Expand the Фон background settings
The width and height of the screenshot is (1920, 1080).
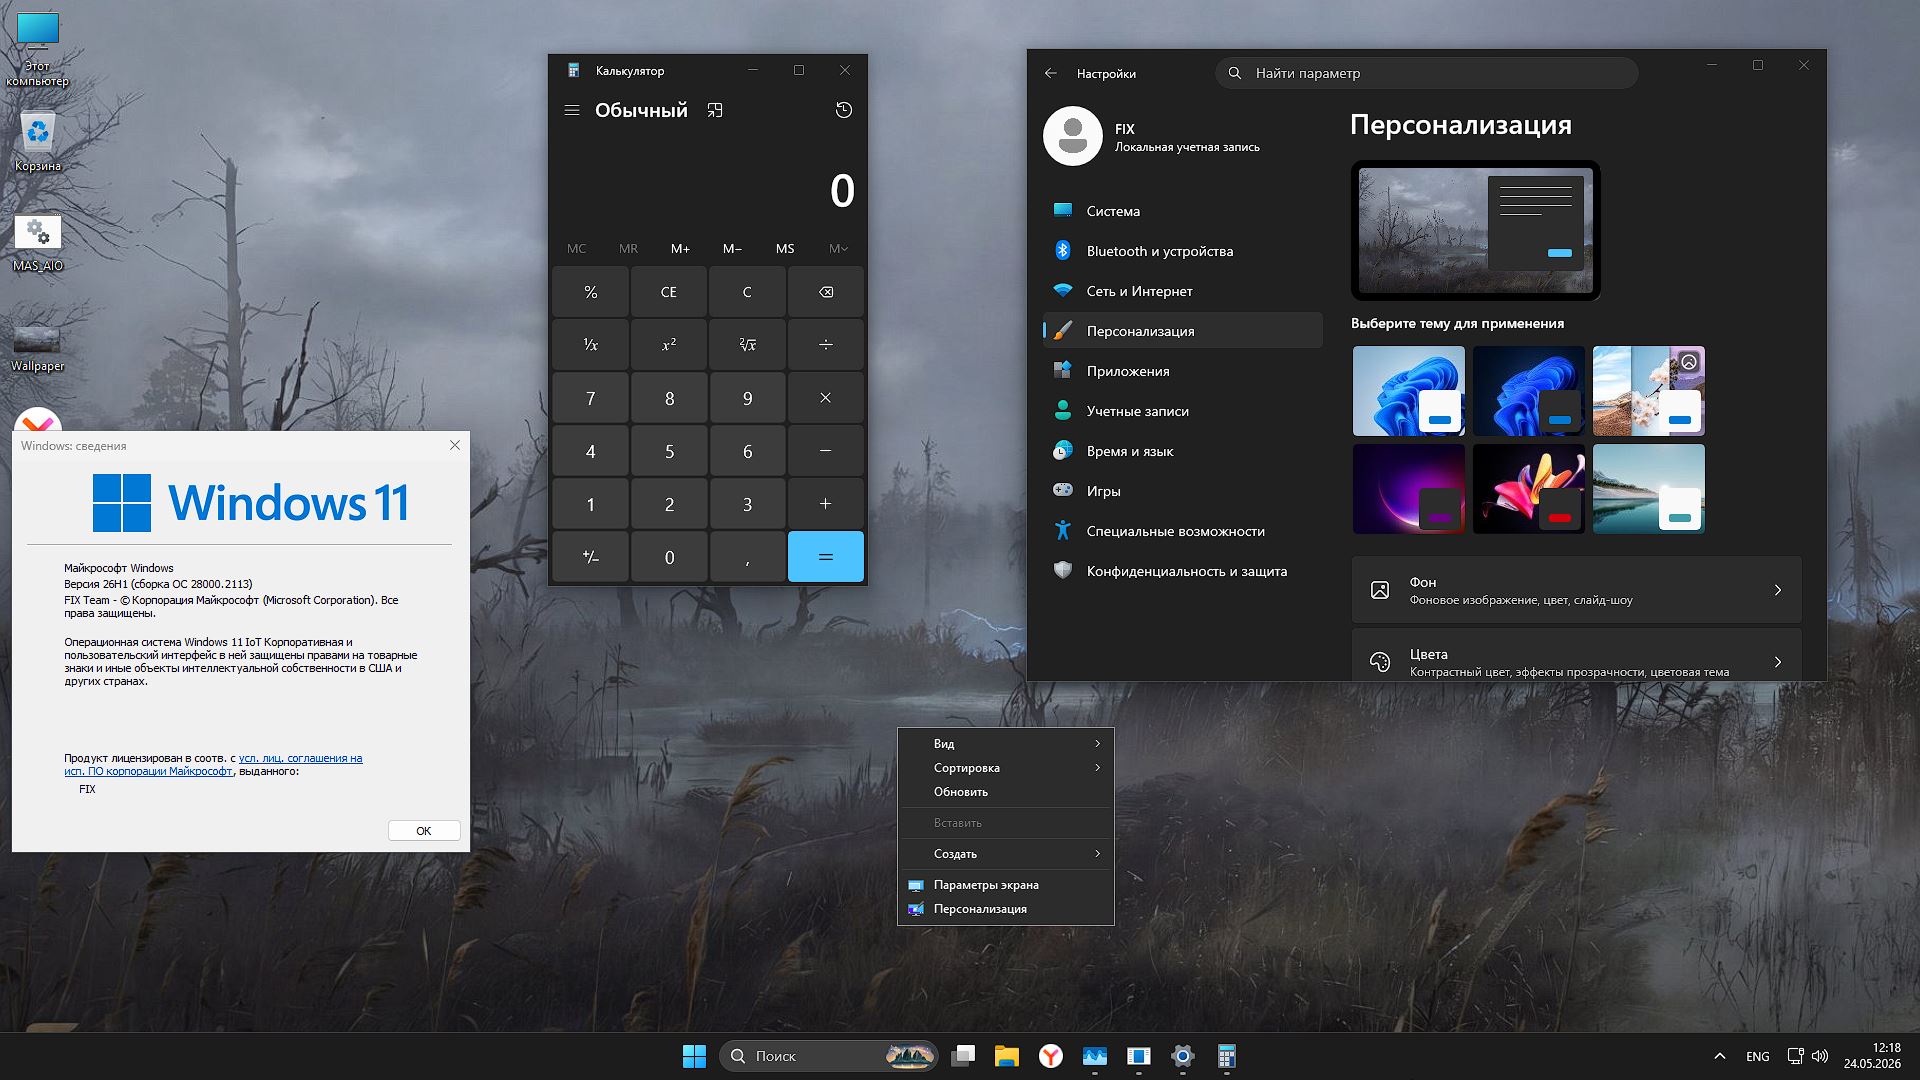click(x=1576, y=590)
